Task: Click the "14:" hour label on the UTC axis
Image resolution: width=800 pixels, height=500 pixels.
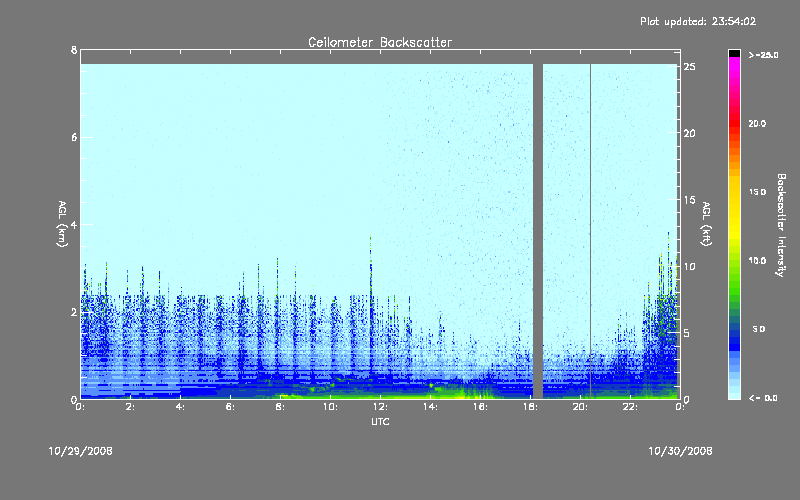Action: click(430, 407)
